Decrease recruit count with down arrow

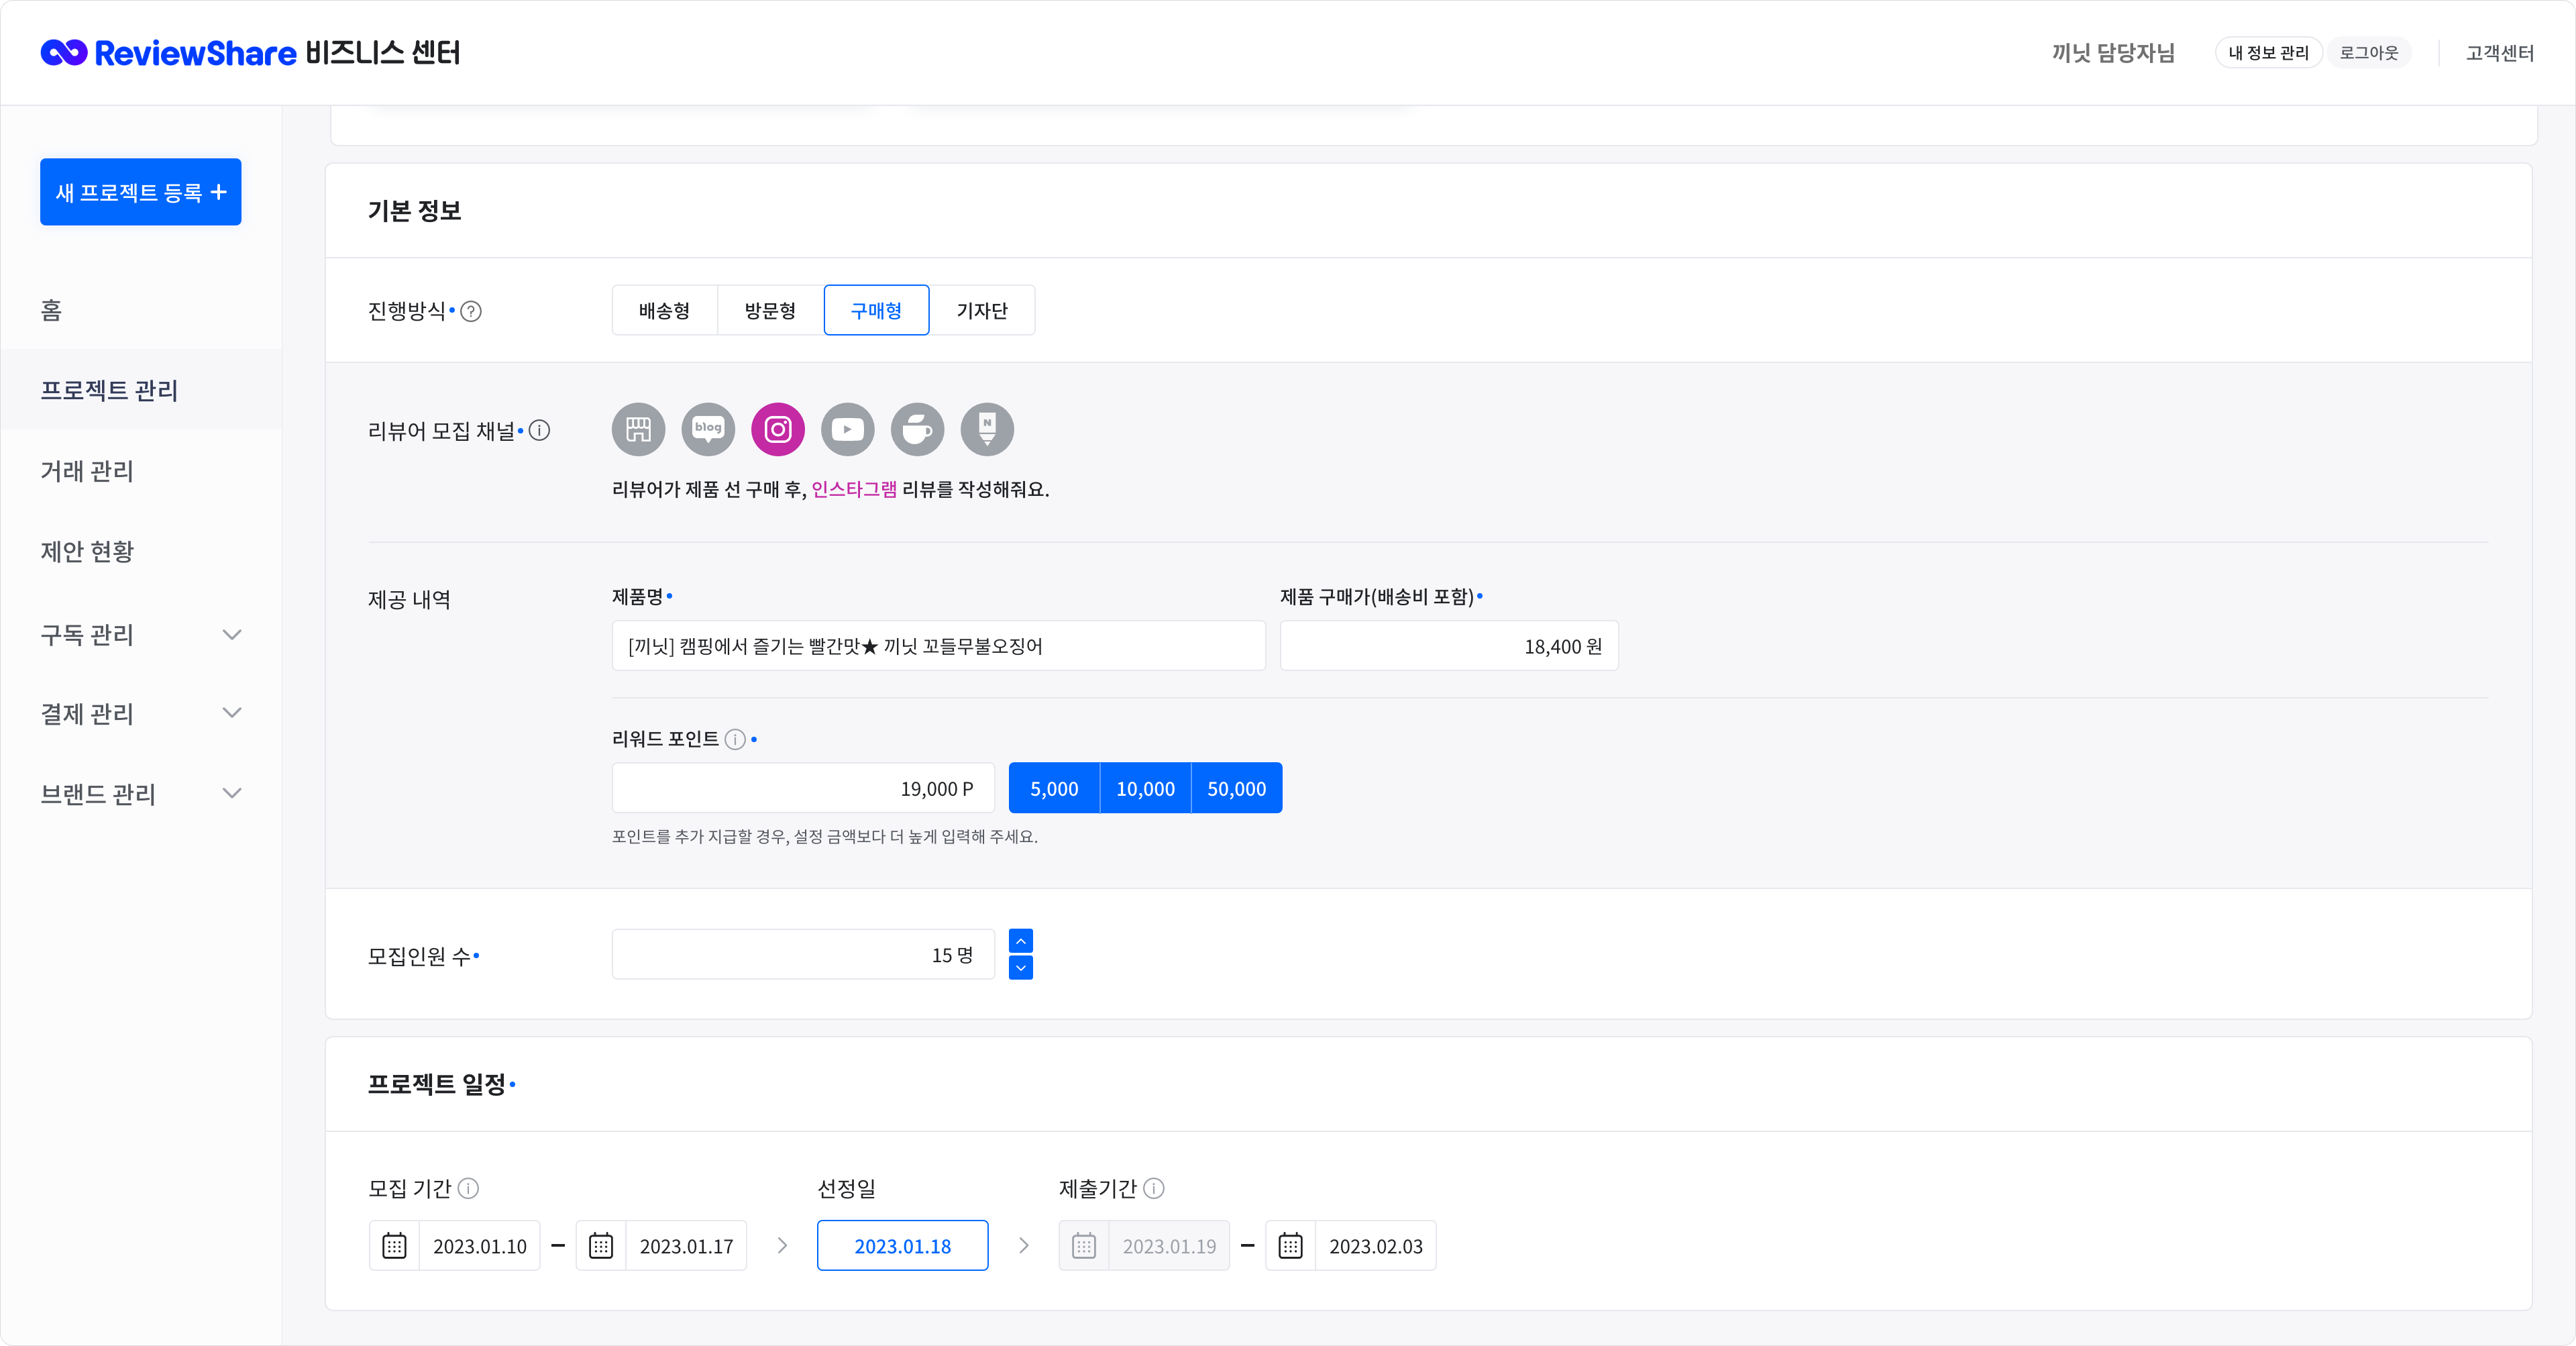[x=1021, y=968]
